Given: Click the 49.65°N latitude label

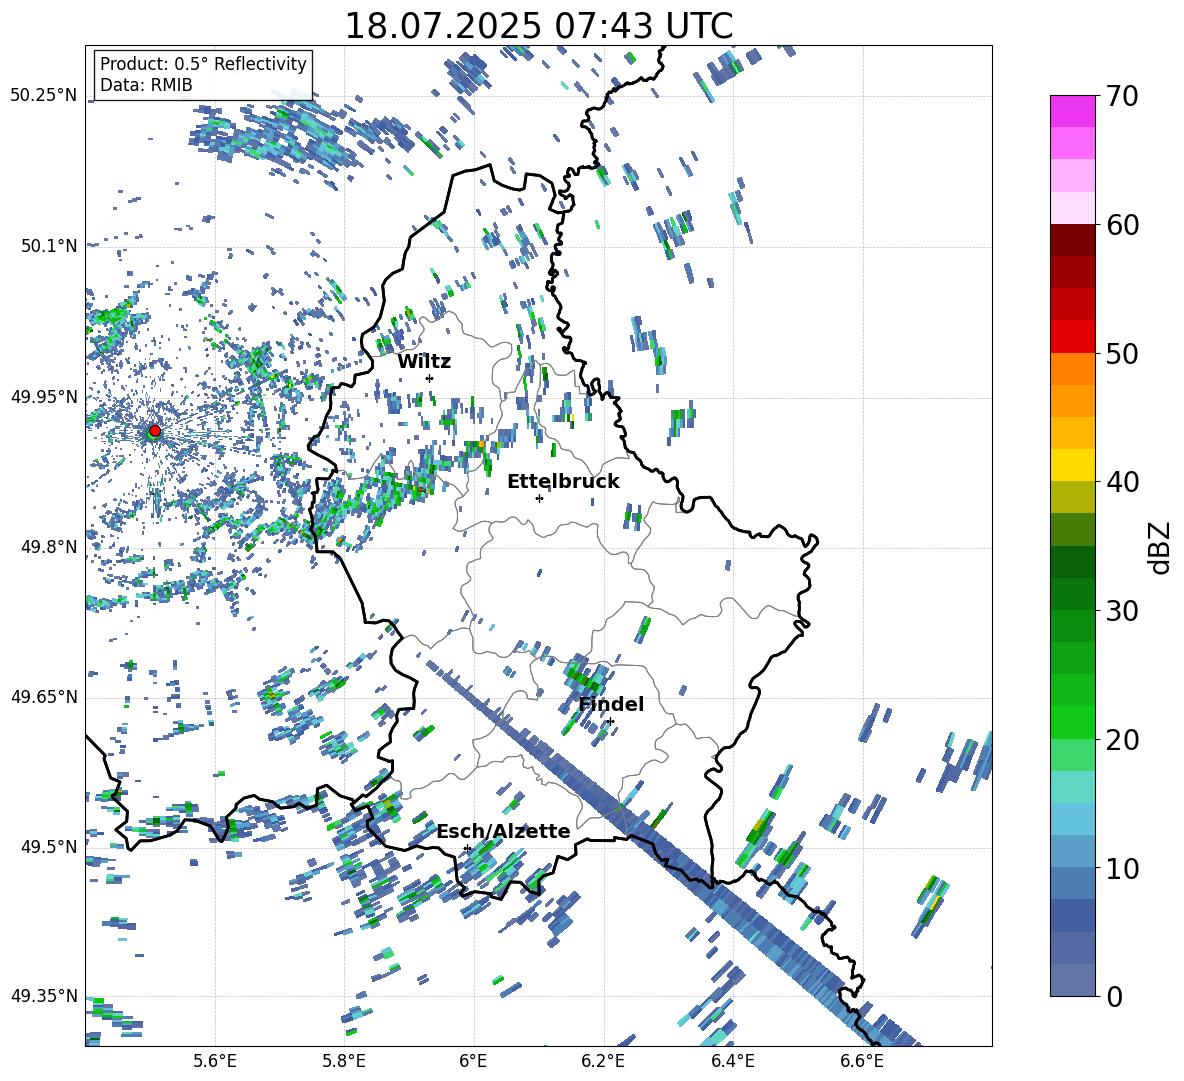Looking at the screenshot, I should [44, 696].
